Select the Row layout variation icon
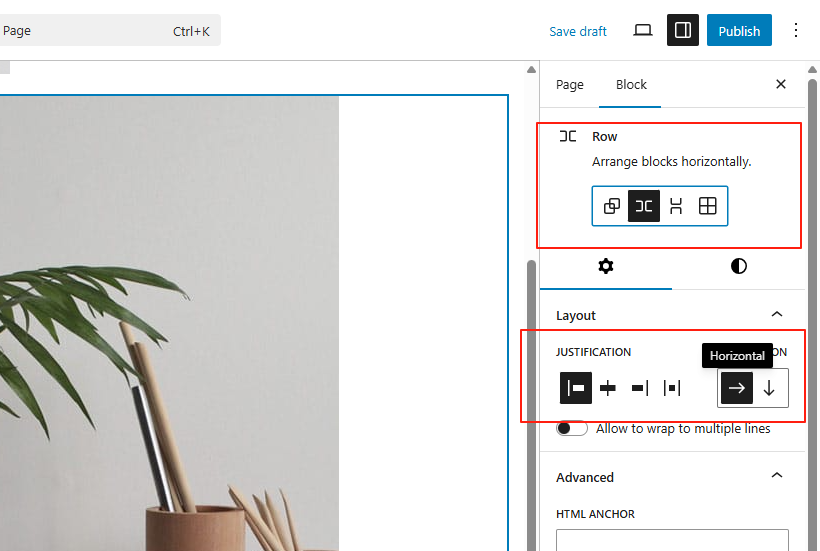The image size is (820, 551). [644, 206]
